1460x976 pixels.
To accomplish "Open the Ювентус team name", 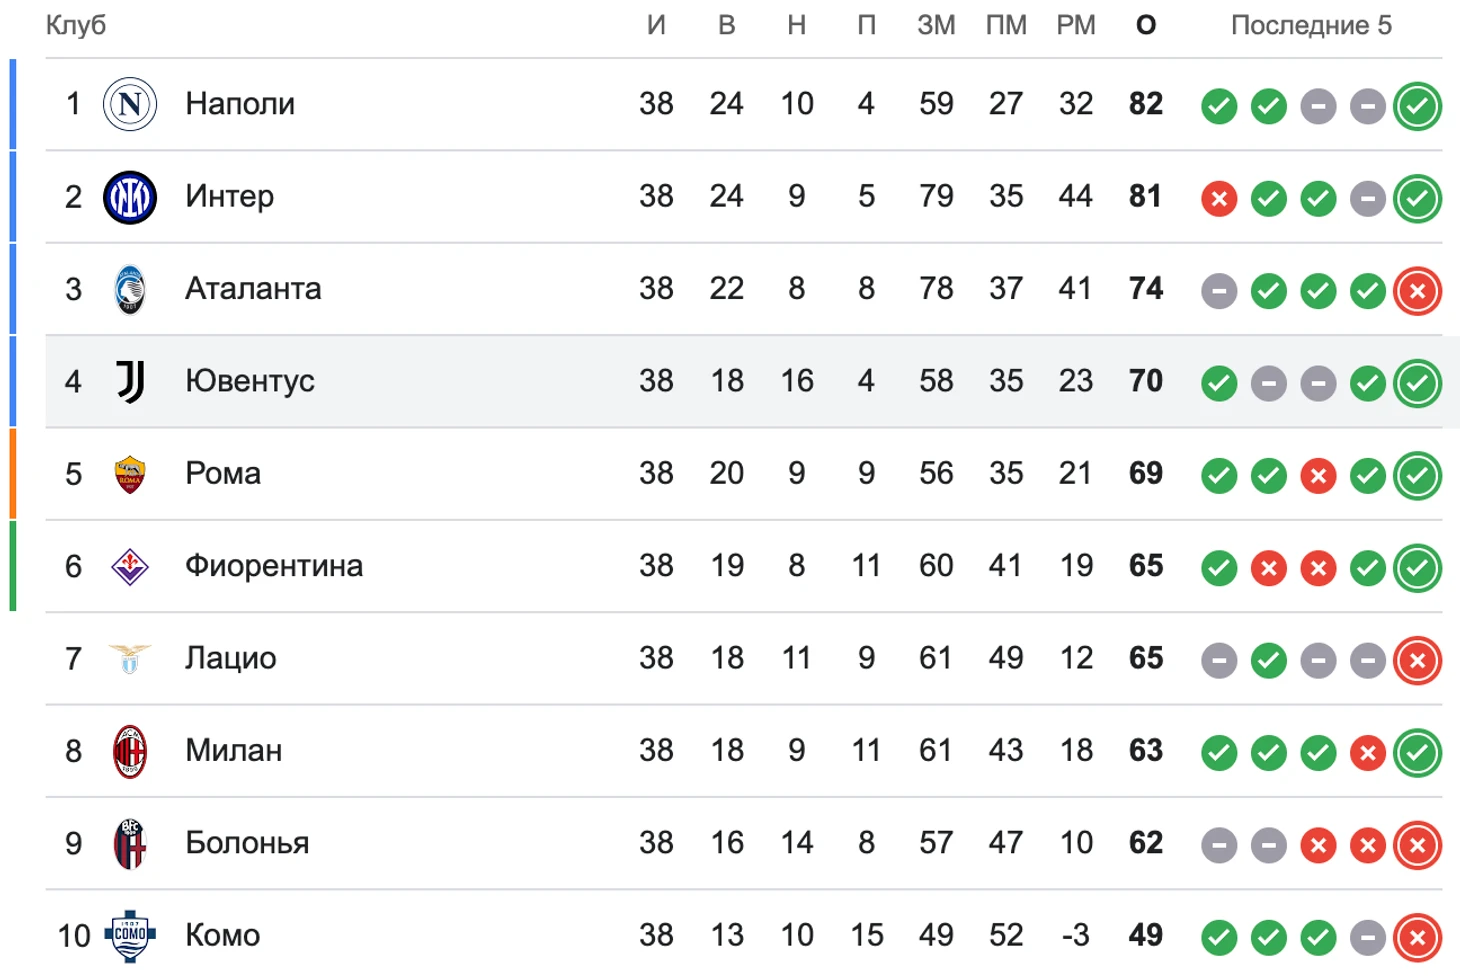I will (x=250, y=381).
